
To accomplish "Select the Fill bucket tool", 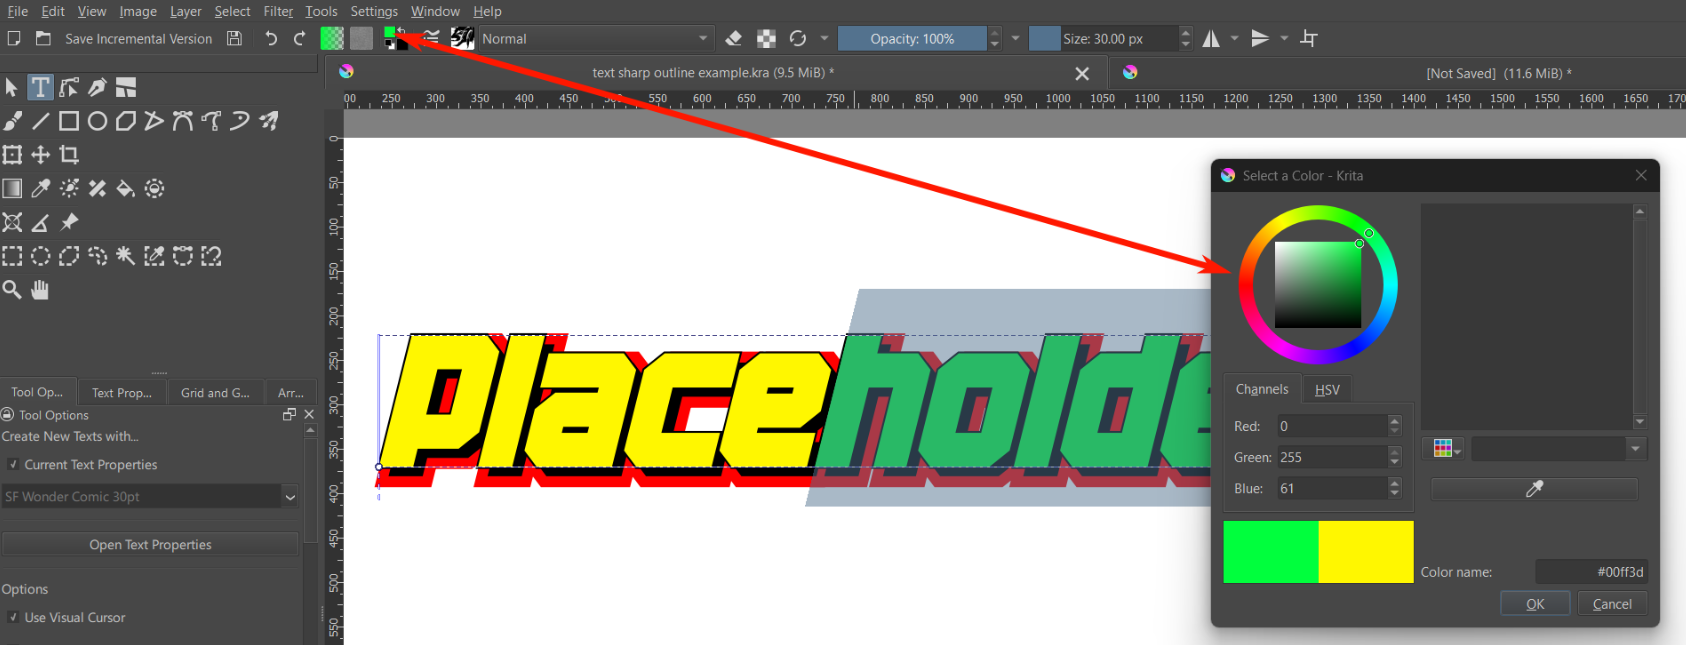I will (x=125, y=188).
